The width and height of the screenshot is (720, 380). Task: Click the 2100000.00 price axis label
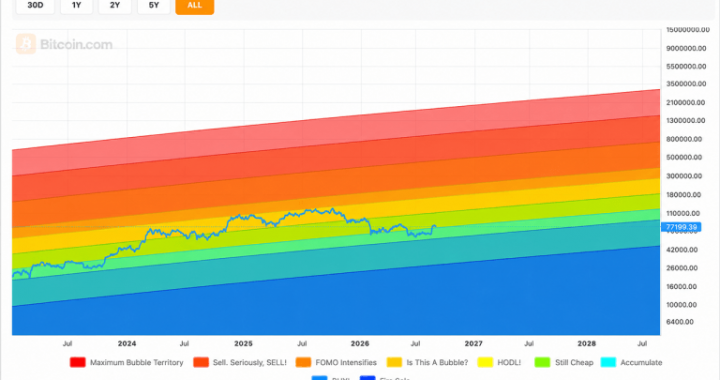686,103
